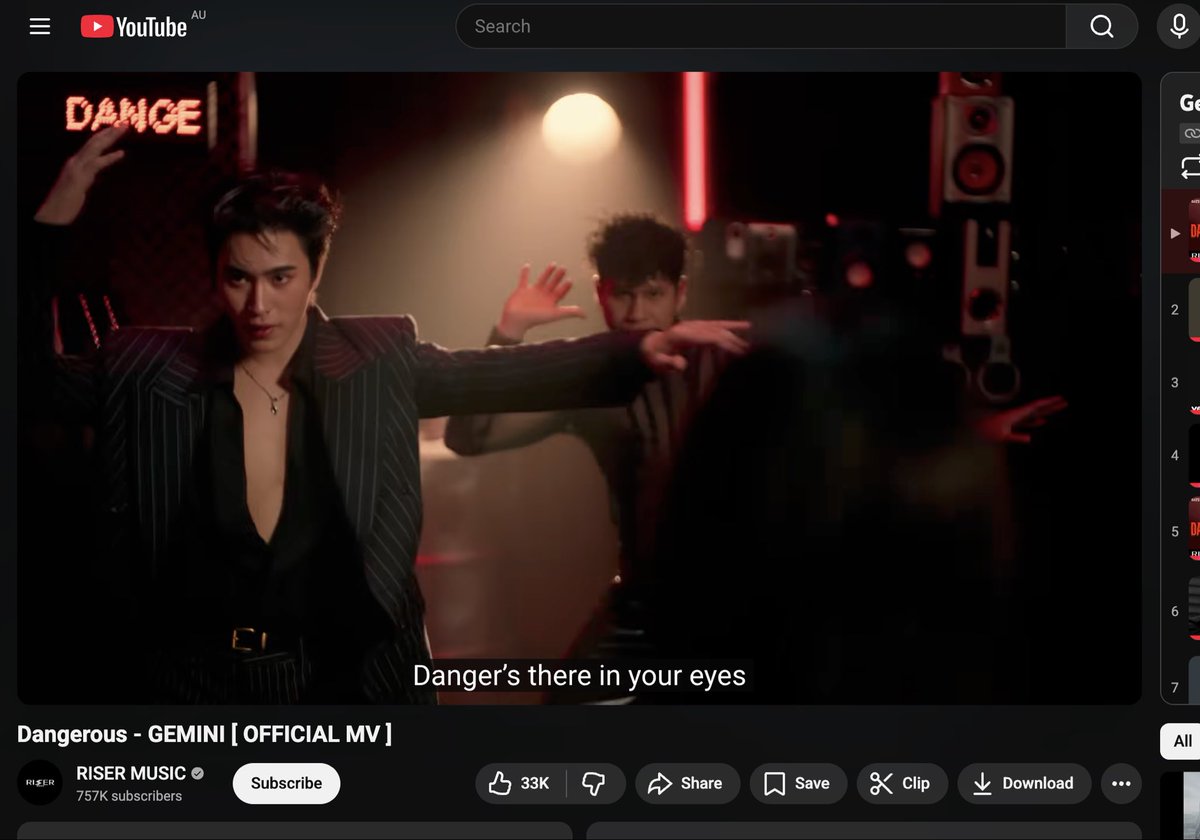The width and height of the screenshot is (1200, 840).
Task: Play playlist item number 5
Action: [1182, 531]
